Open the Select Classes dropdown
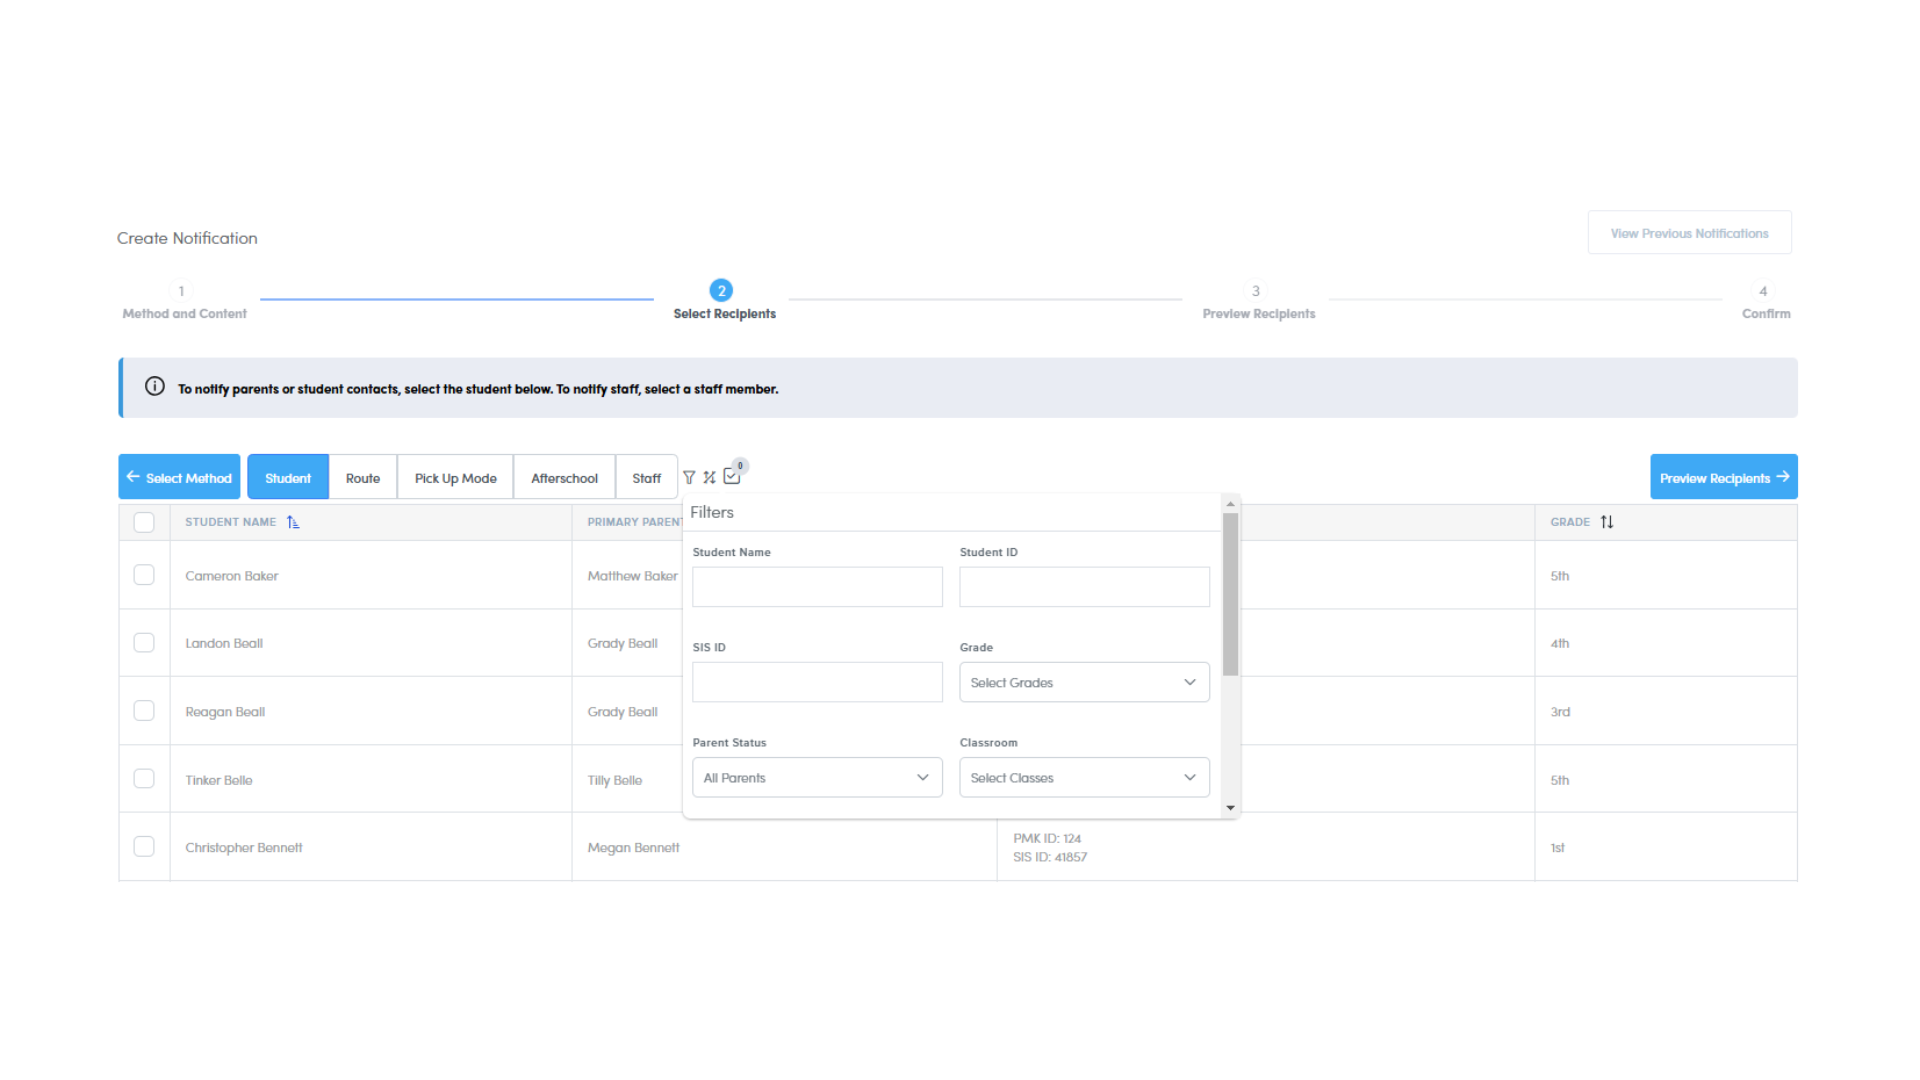The width and height of the screenshot is (1920, 1080). (1084, 777)
